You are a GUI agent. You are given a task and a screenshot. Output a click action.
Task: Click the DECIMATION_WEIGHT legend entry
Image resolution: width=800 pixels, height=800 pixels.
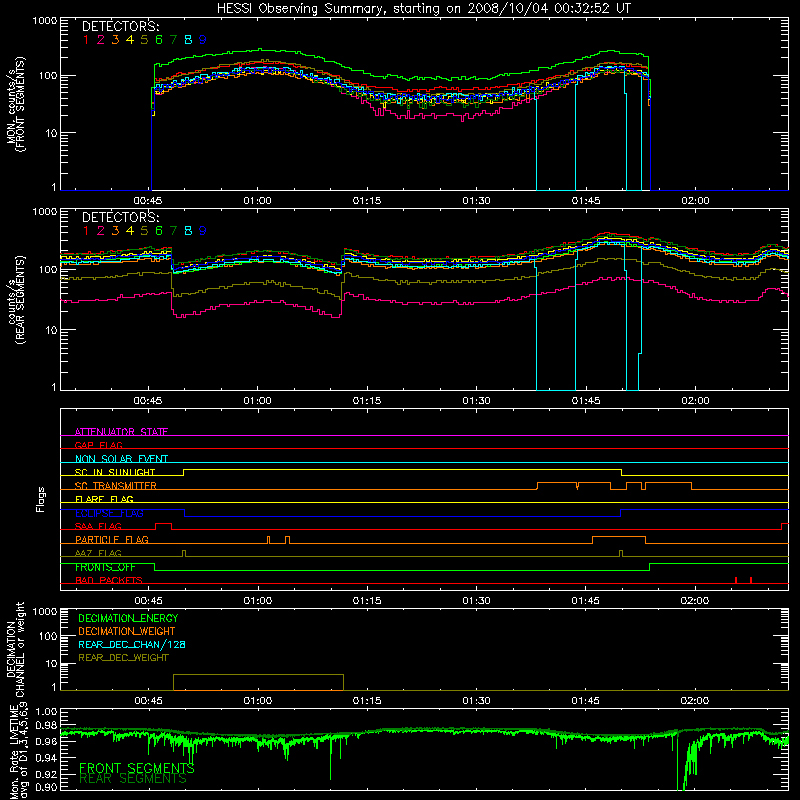point(127,631)
